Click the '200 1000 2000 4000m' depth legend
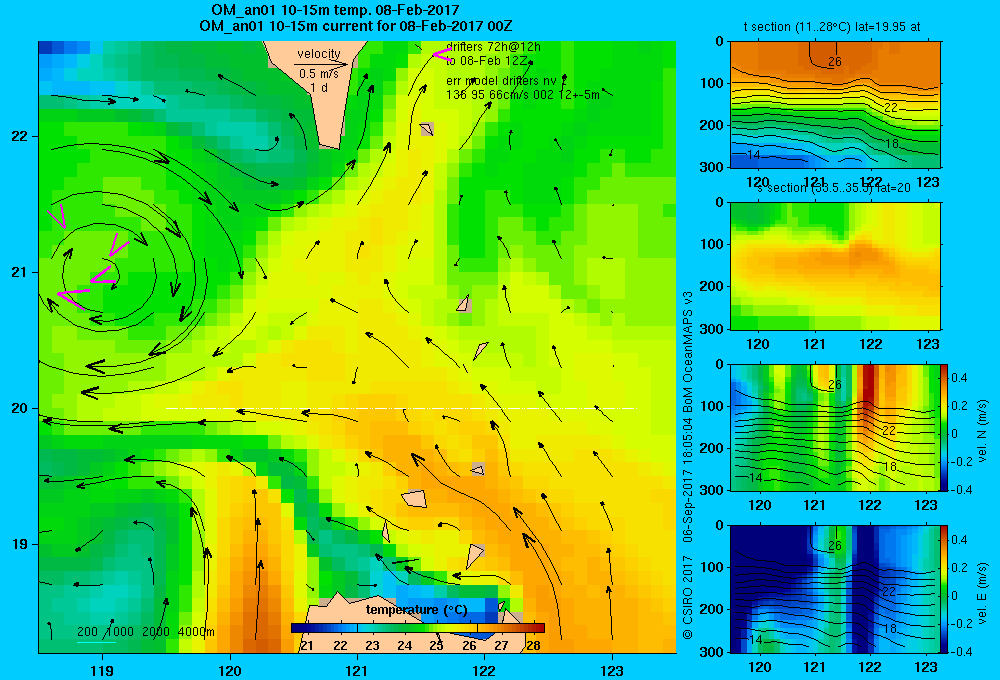Screen dimensions: 1000x680 click(x=145, y=632)
